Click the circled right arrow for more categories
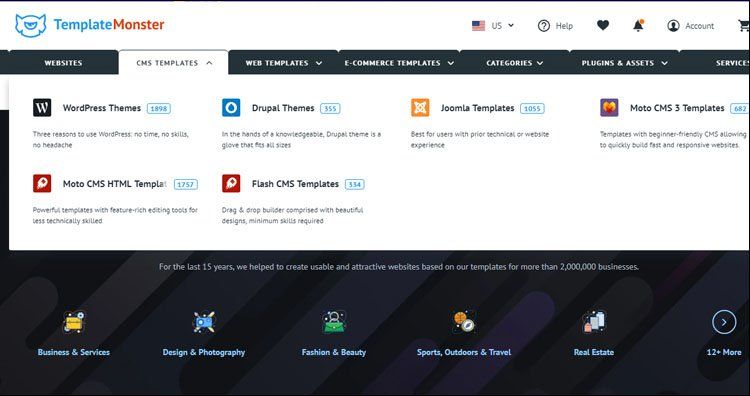Image resolution: width=750 pixels, height=396 pixels. [724, 322]
